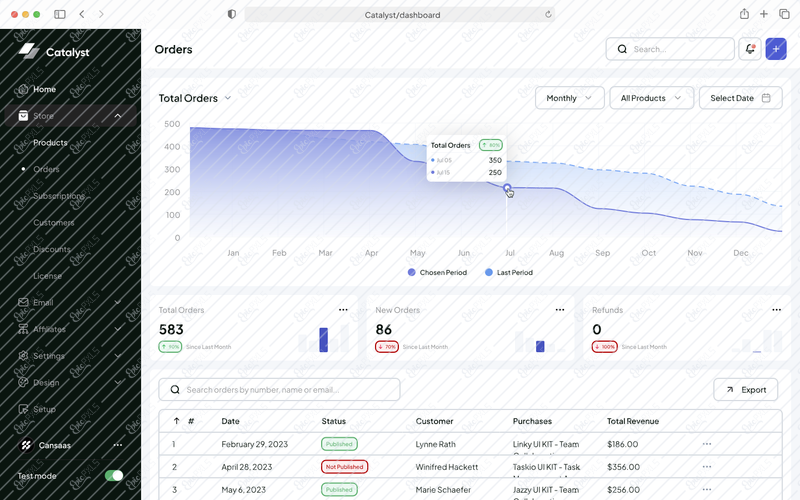Screen dimensions: 800x500
Task: Open Discounts in sidebar
Action: [52, 249]
